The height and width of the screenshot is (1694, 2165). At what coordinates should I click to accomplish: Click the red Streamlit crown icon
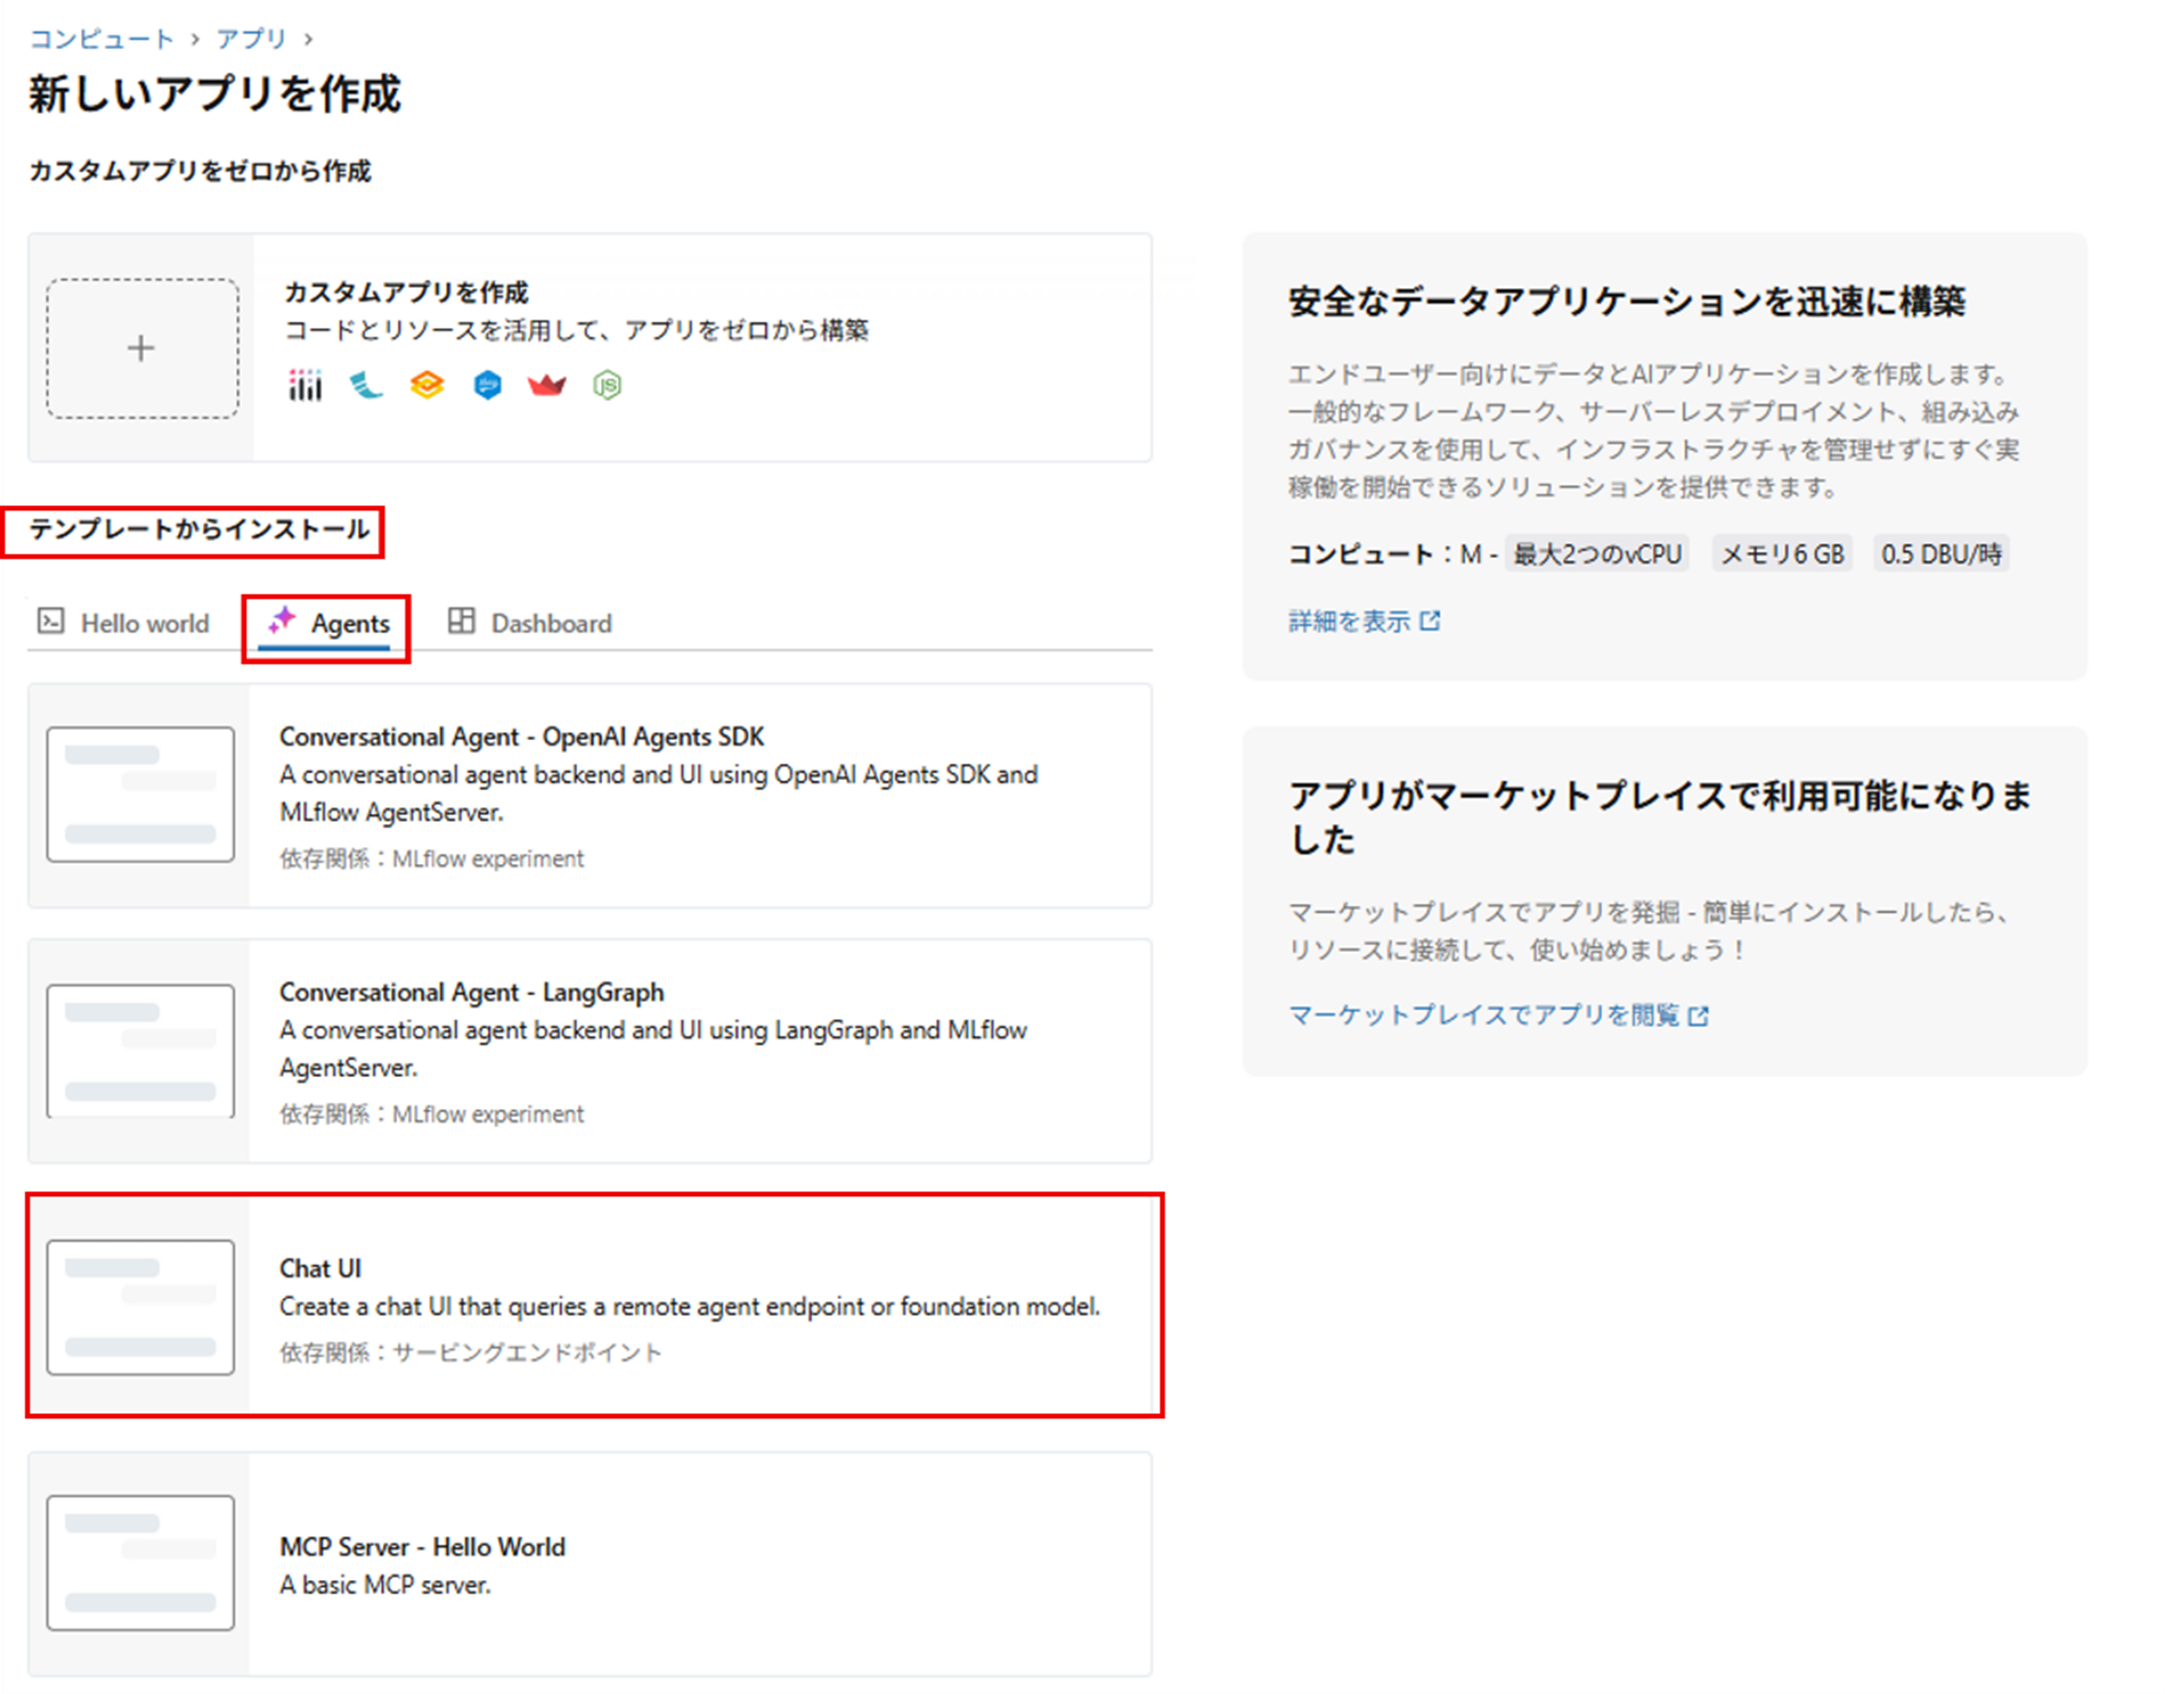(547, 385)
